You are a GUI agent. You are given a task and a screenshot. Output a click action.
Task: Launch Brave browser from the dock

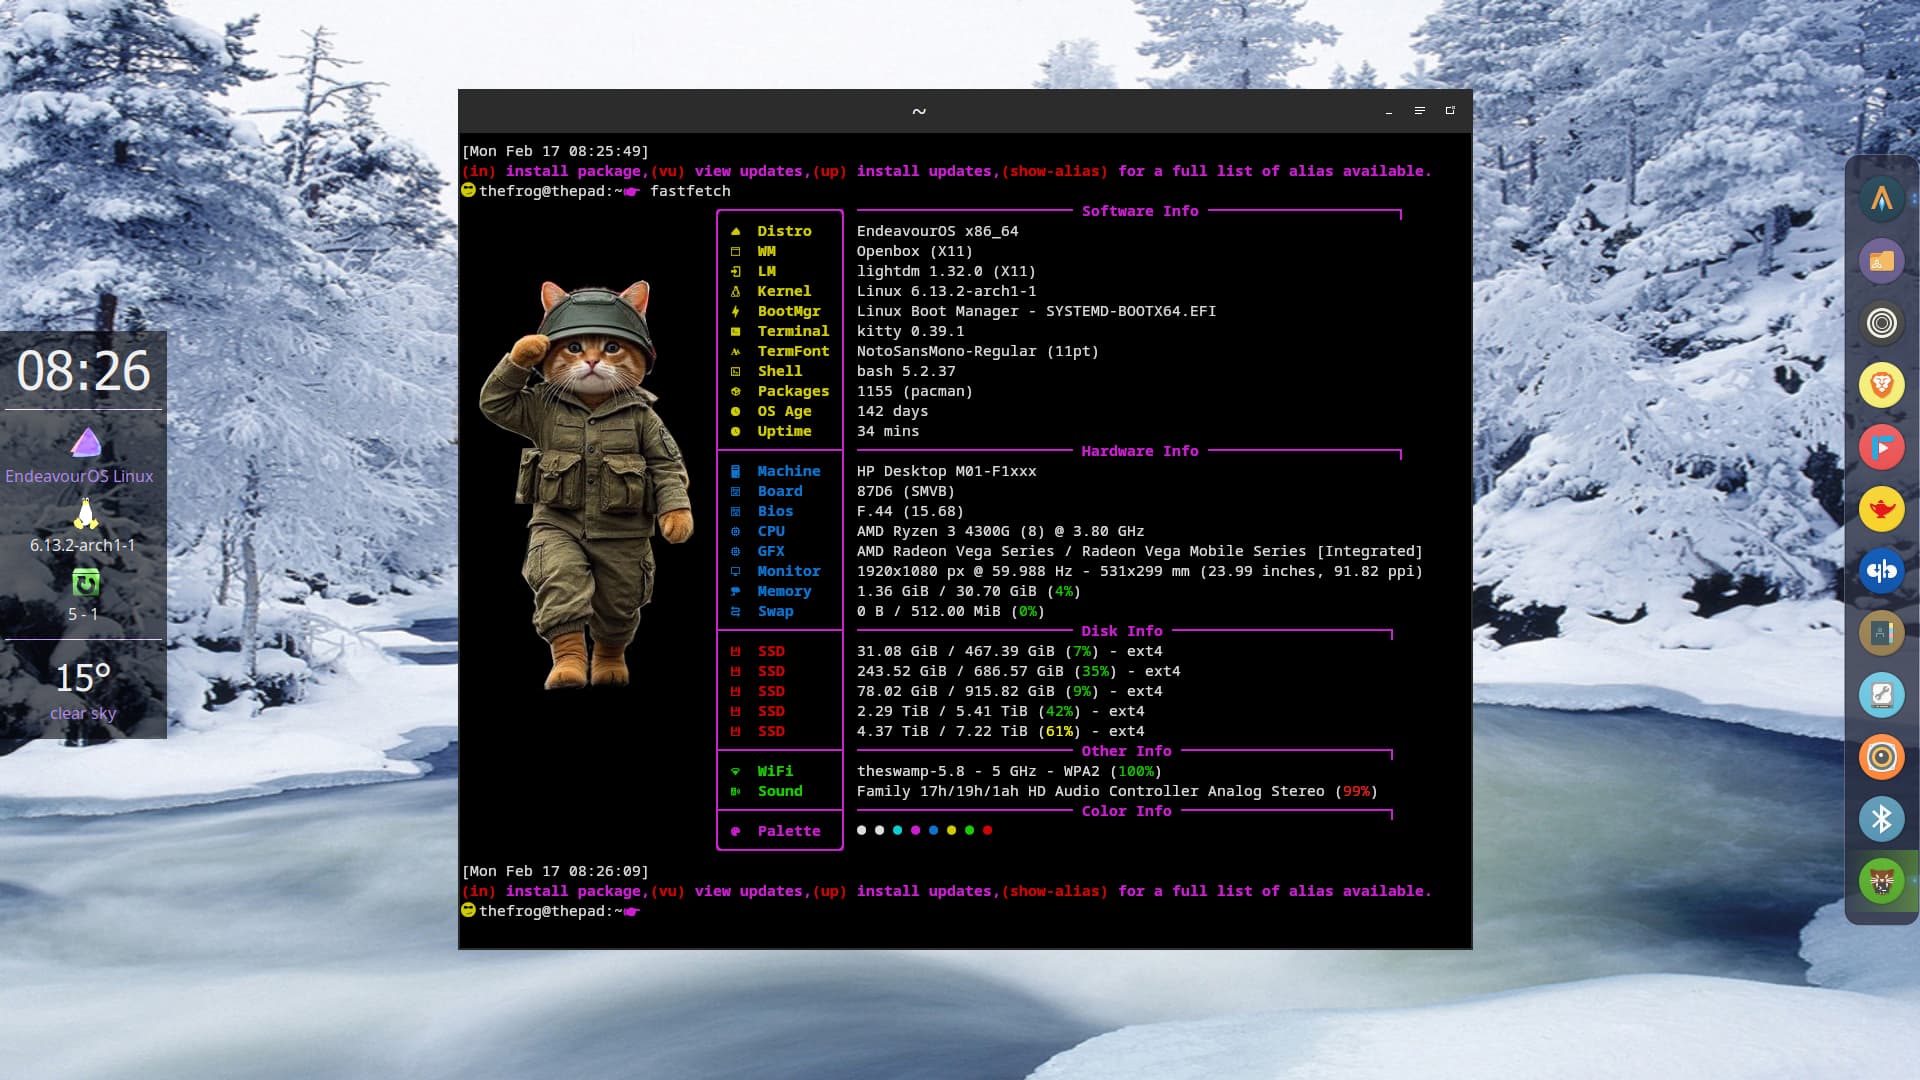click(x=1881, y=385)
